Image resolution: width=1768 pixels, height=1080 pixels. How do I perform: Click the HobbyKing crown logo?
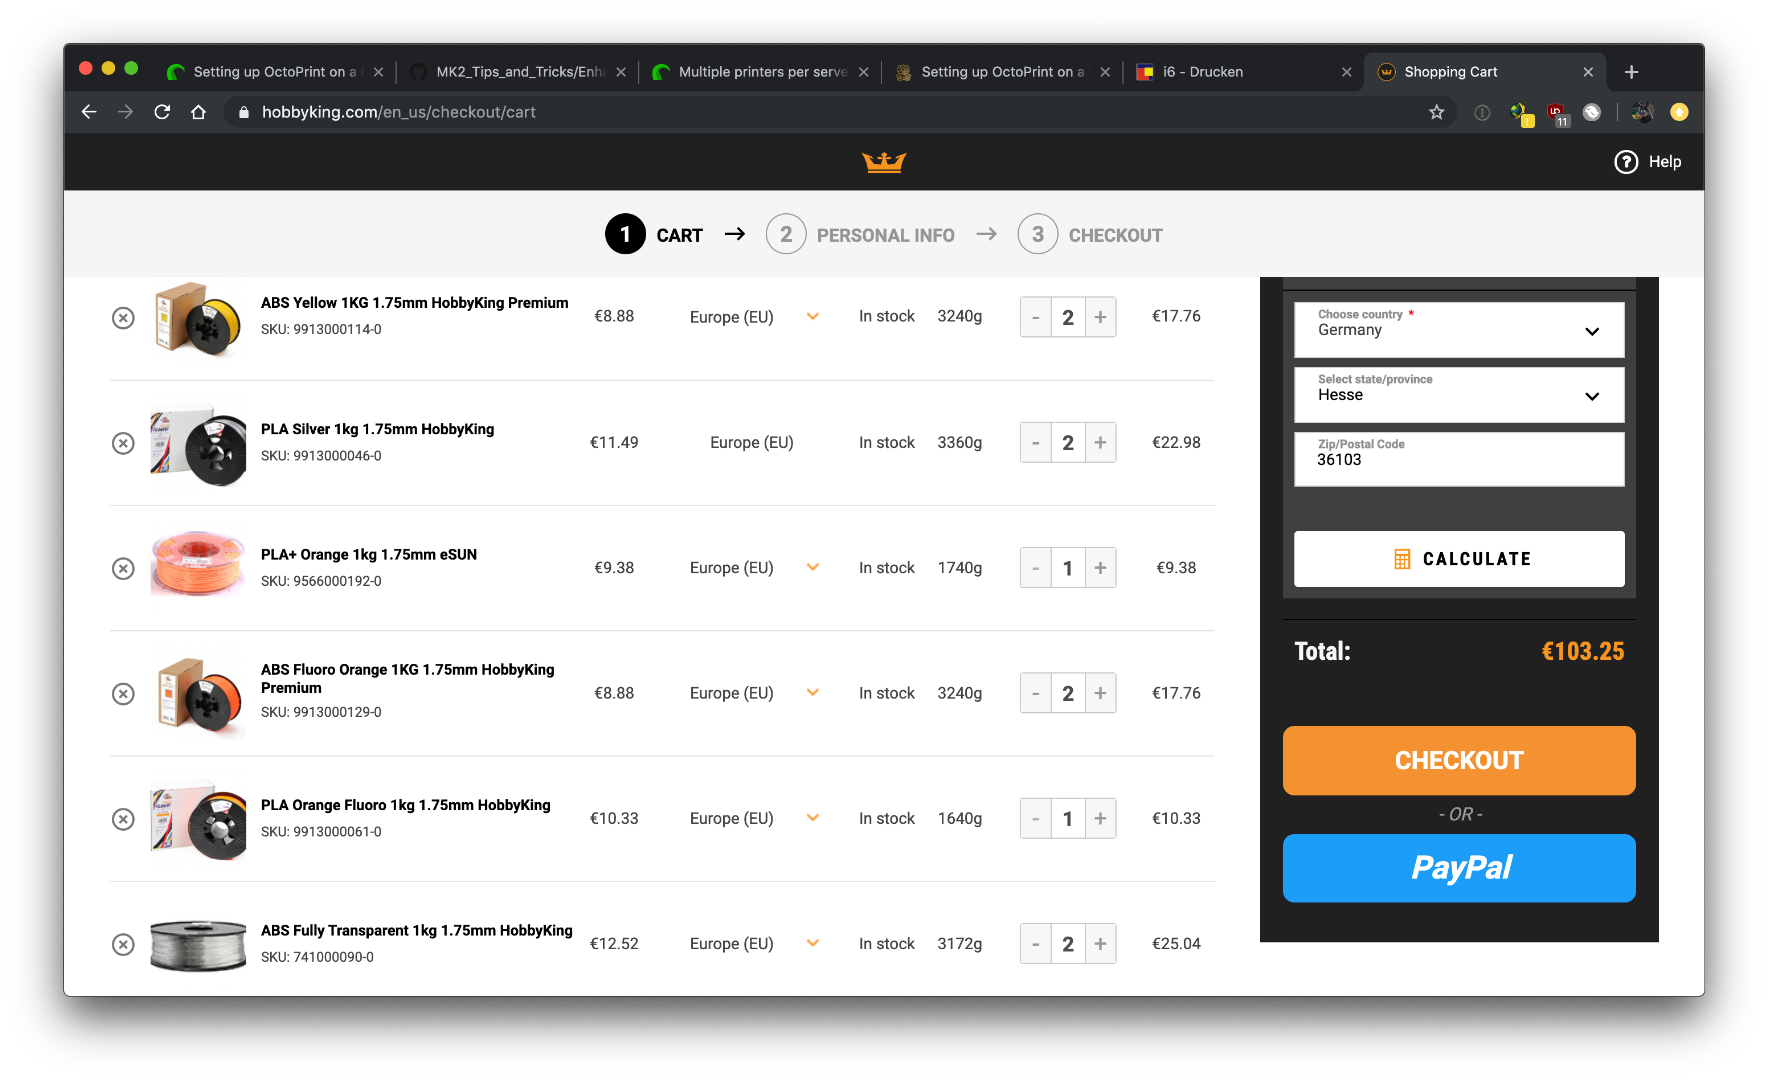pyautogui.click(x=884, y=162)
